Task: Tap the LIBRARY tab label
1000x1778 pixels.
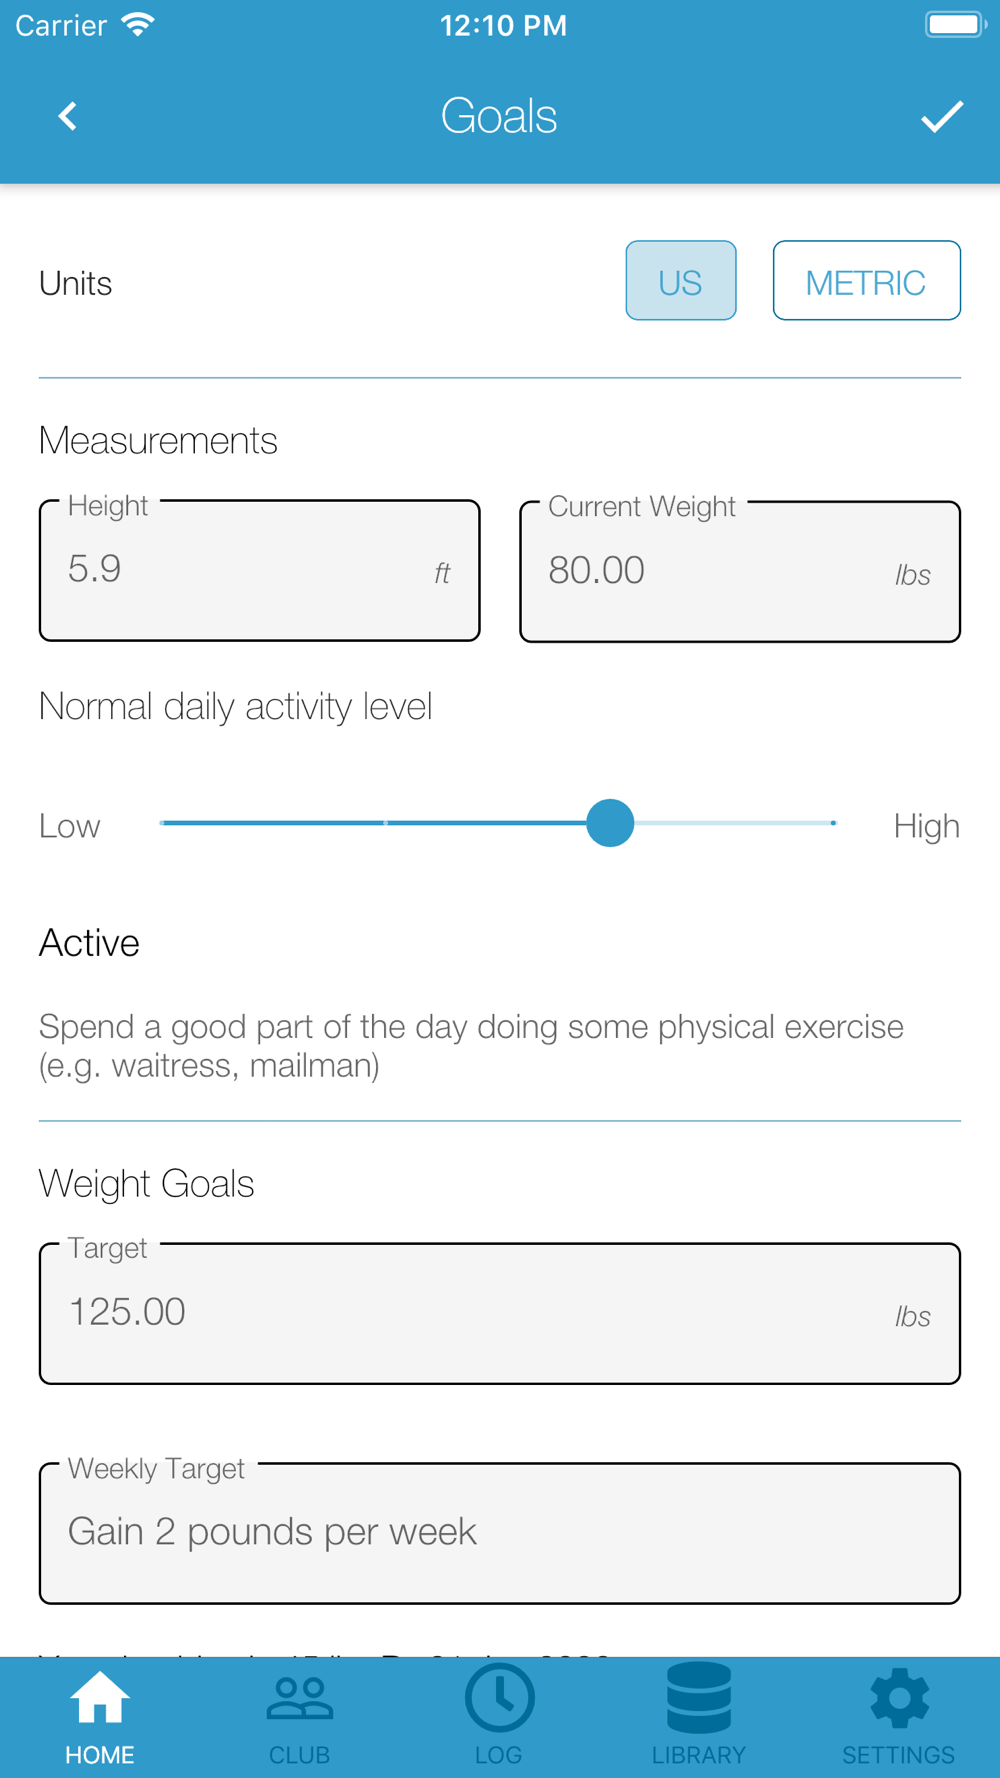Action: click(x=699, y=1755)
